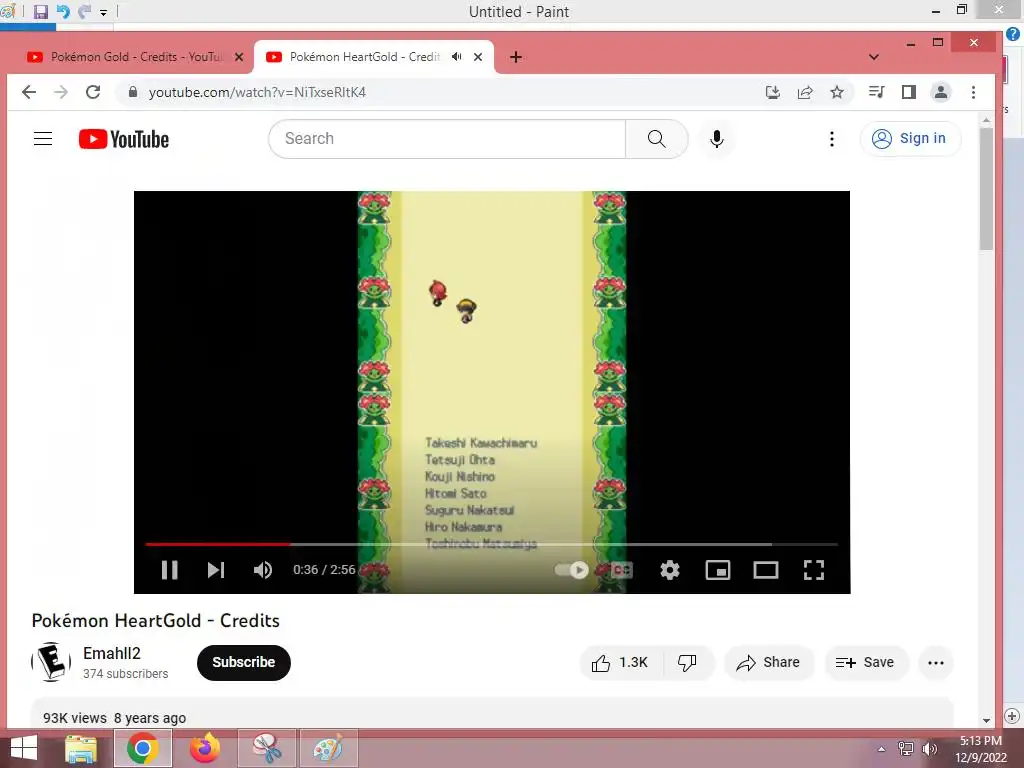The height and width of the screenshot is (768, 1024).
Task: Open the Chrome three-dot menu
Action: (x=973, y=92)
